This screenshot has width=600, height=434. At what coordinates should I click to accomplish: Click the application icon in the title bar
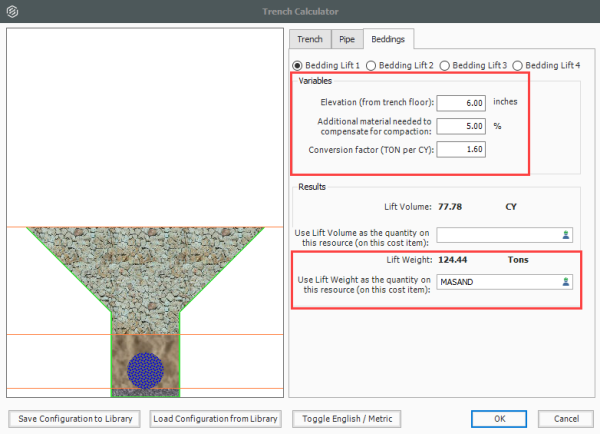click(11, 11)
